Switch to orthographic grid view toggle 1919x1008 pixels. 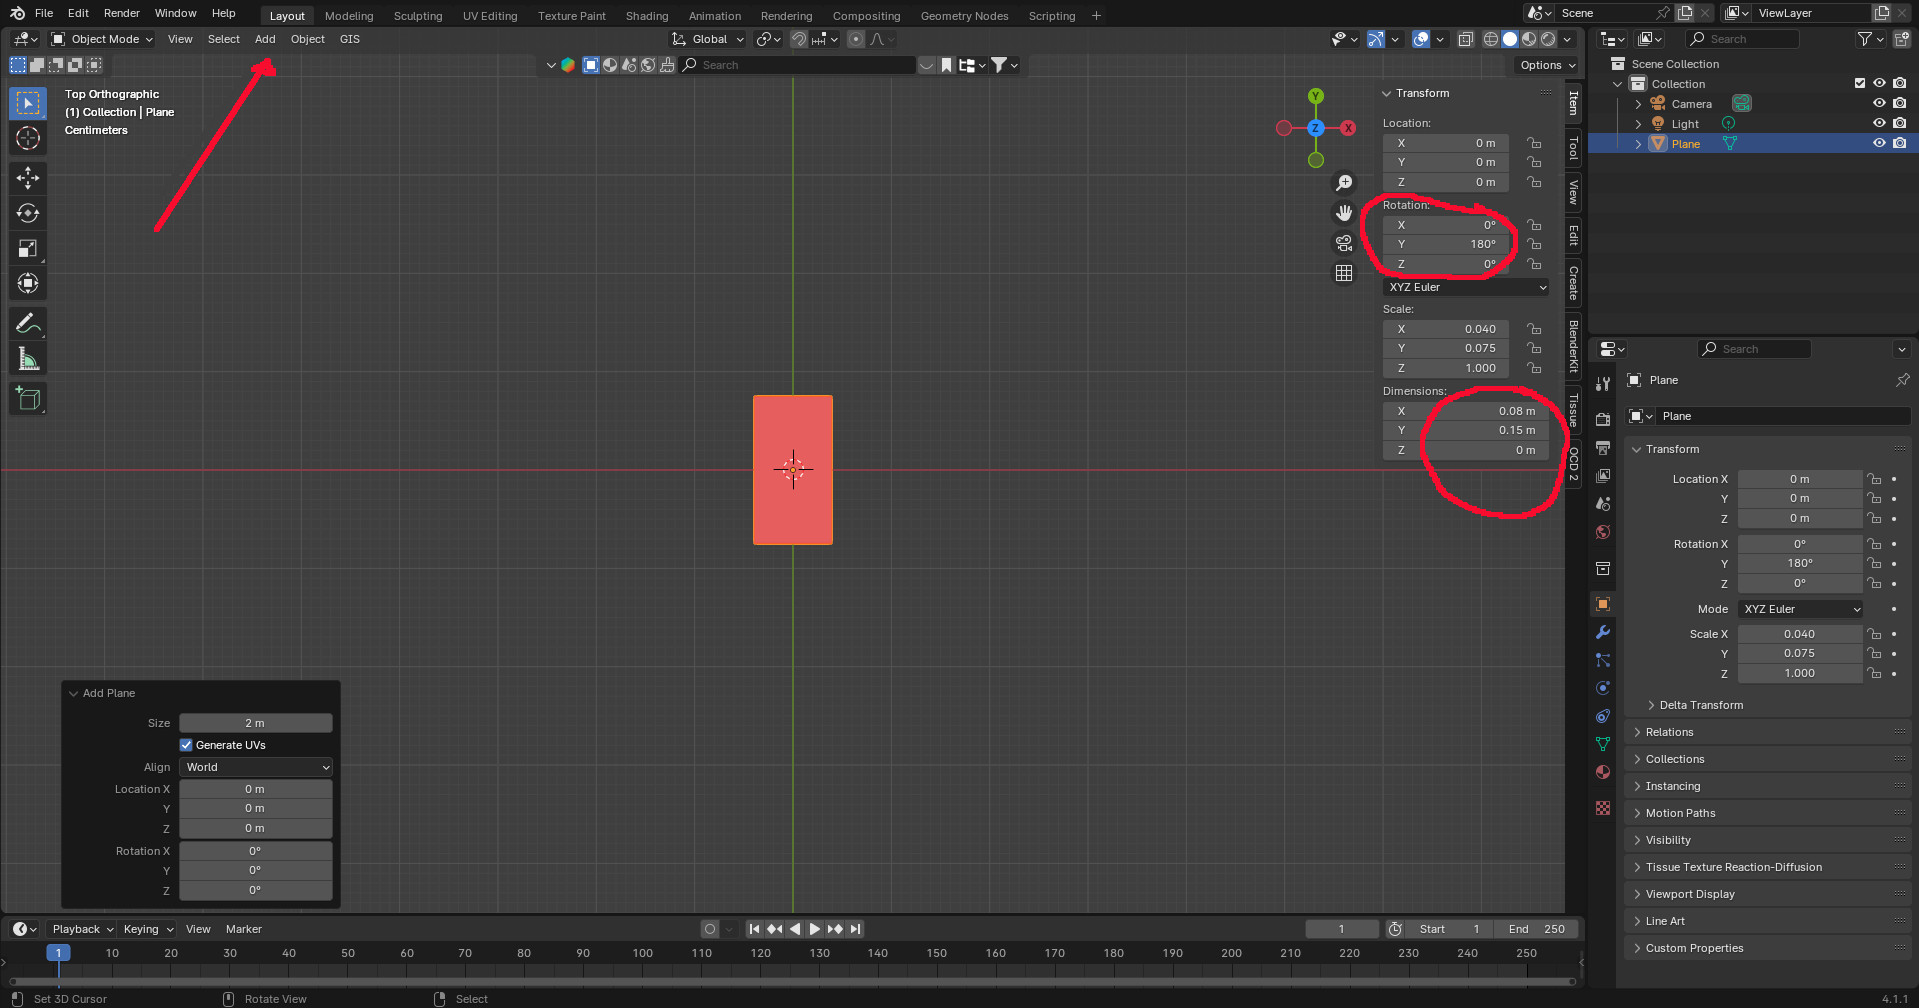pyautogui.click(x=1344, y=273)
